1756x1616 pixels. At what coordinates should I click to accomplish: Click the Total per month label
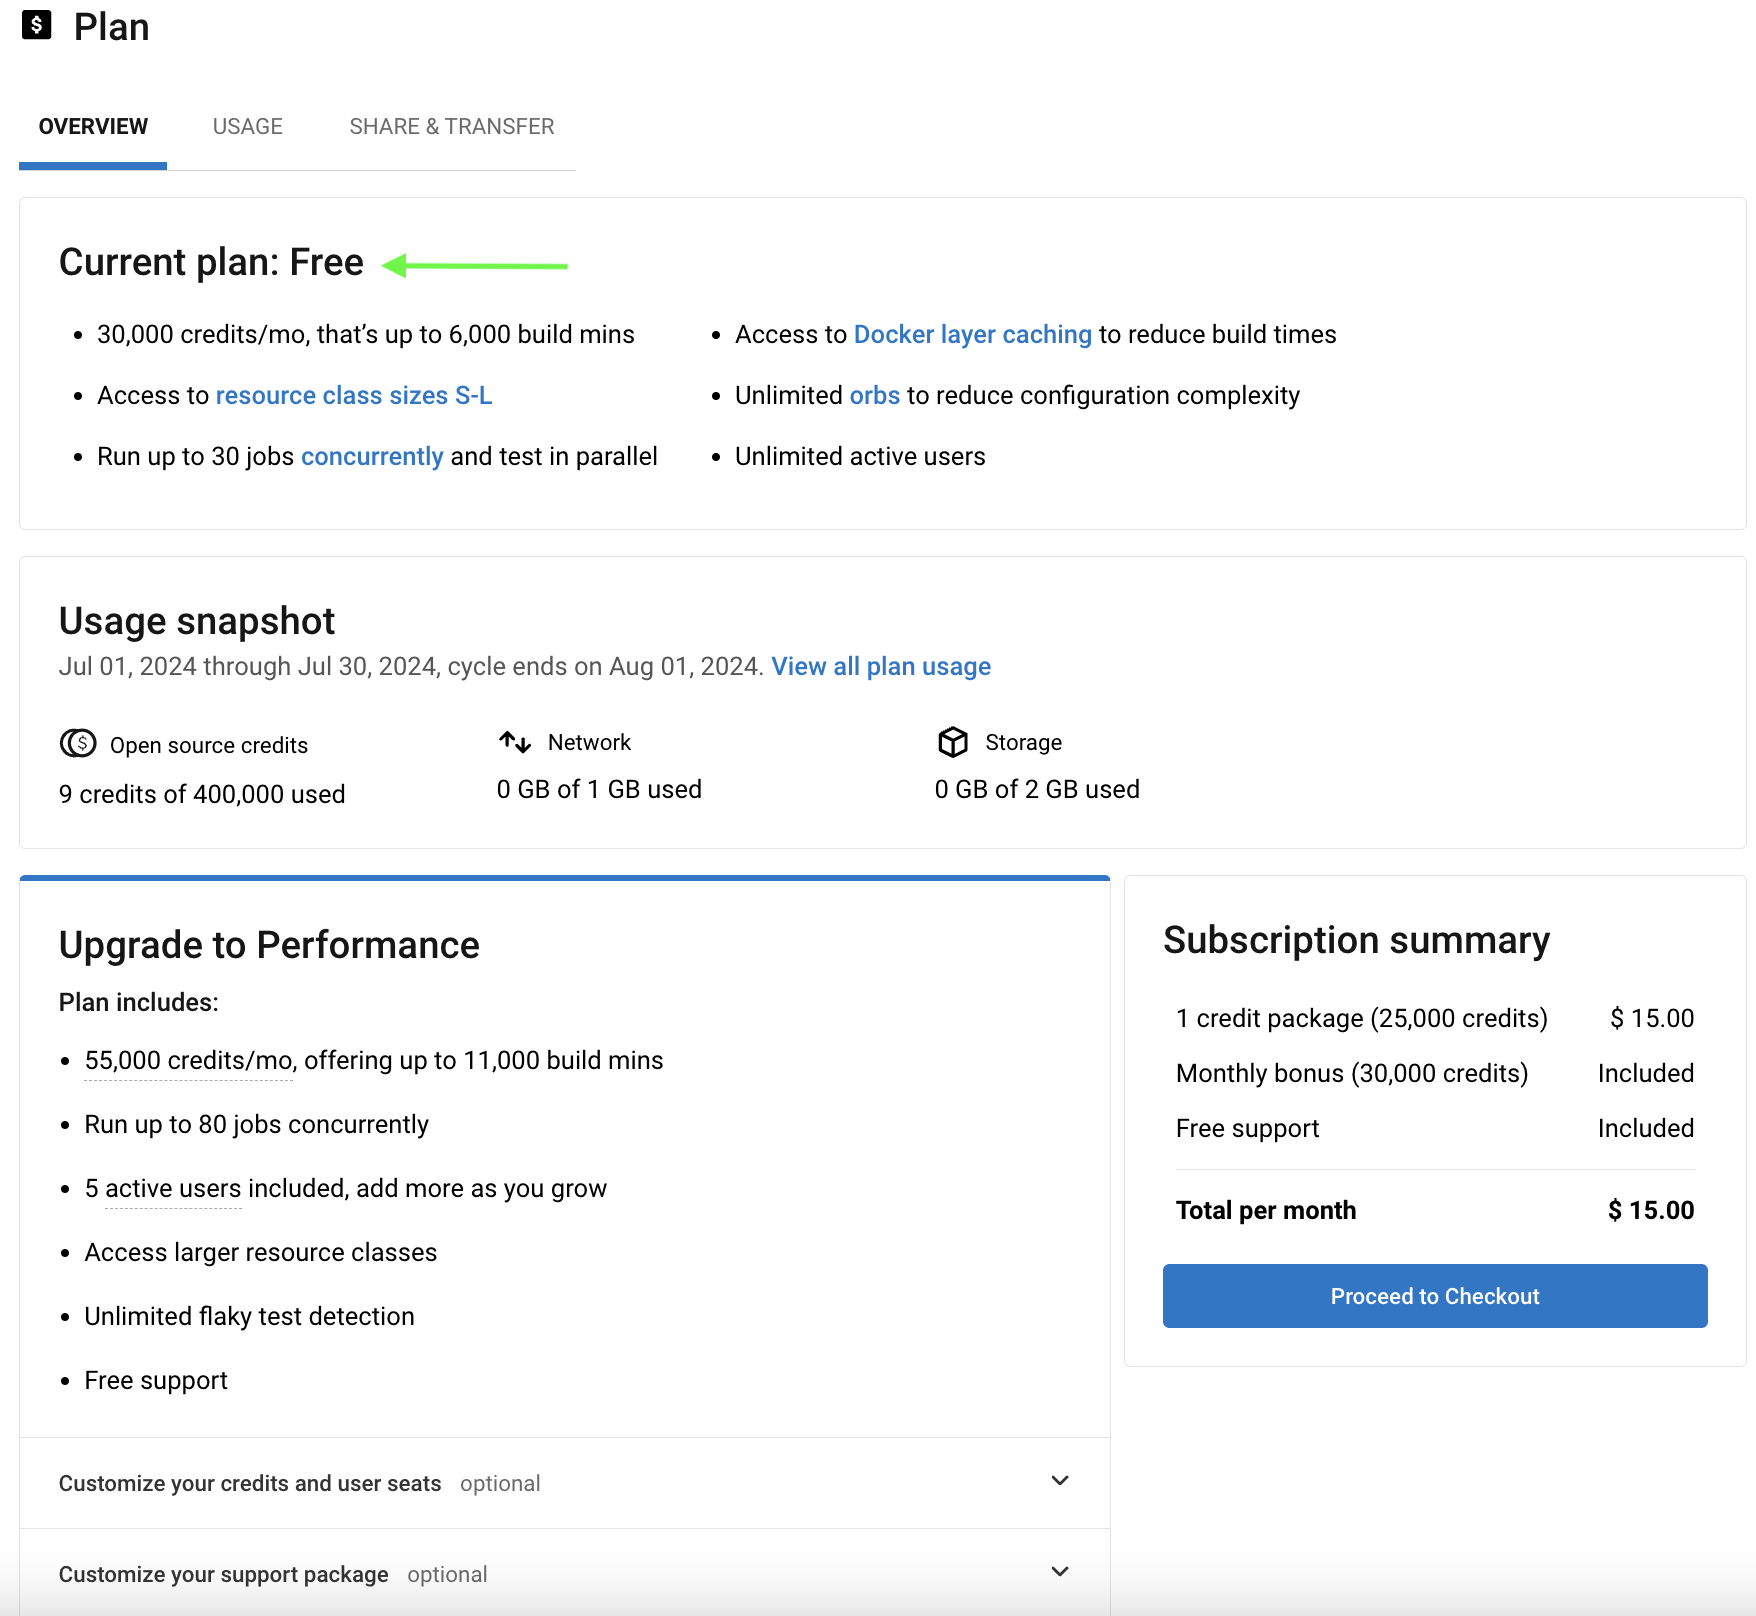(1266, 1211)
